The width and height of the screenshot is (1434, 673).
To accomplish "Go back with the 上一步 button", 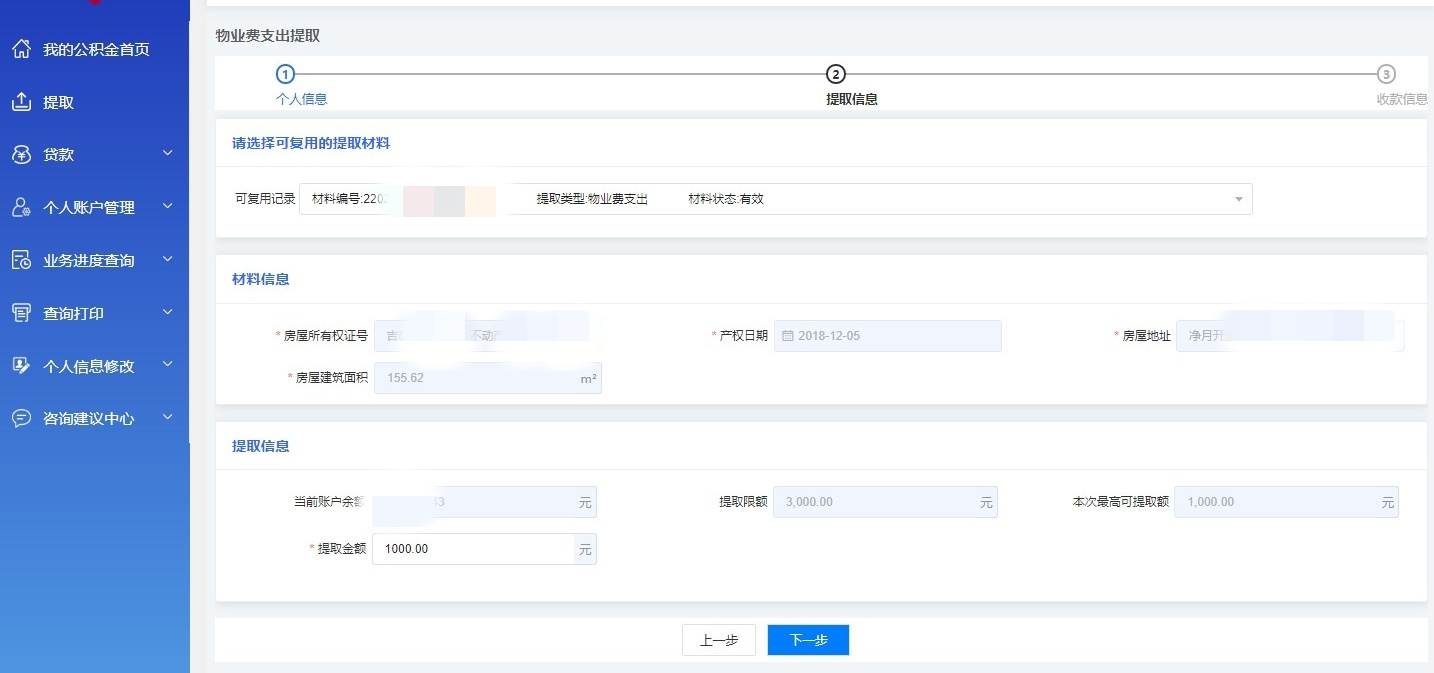I will click(718, 640).
